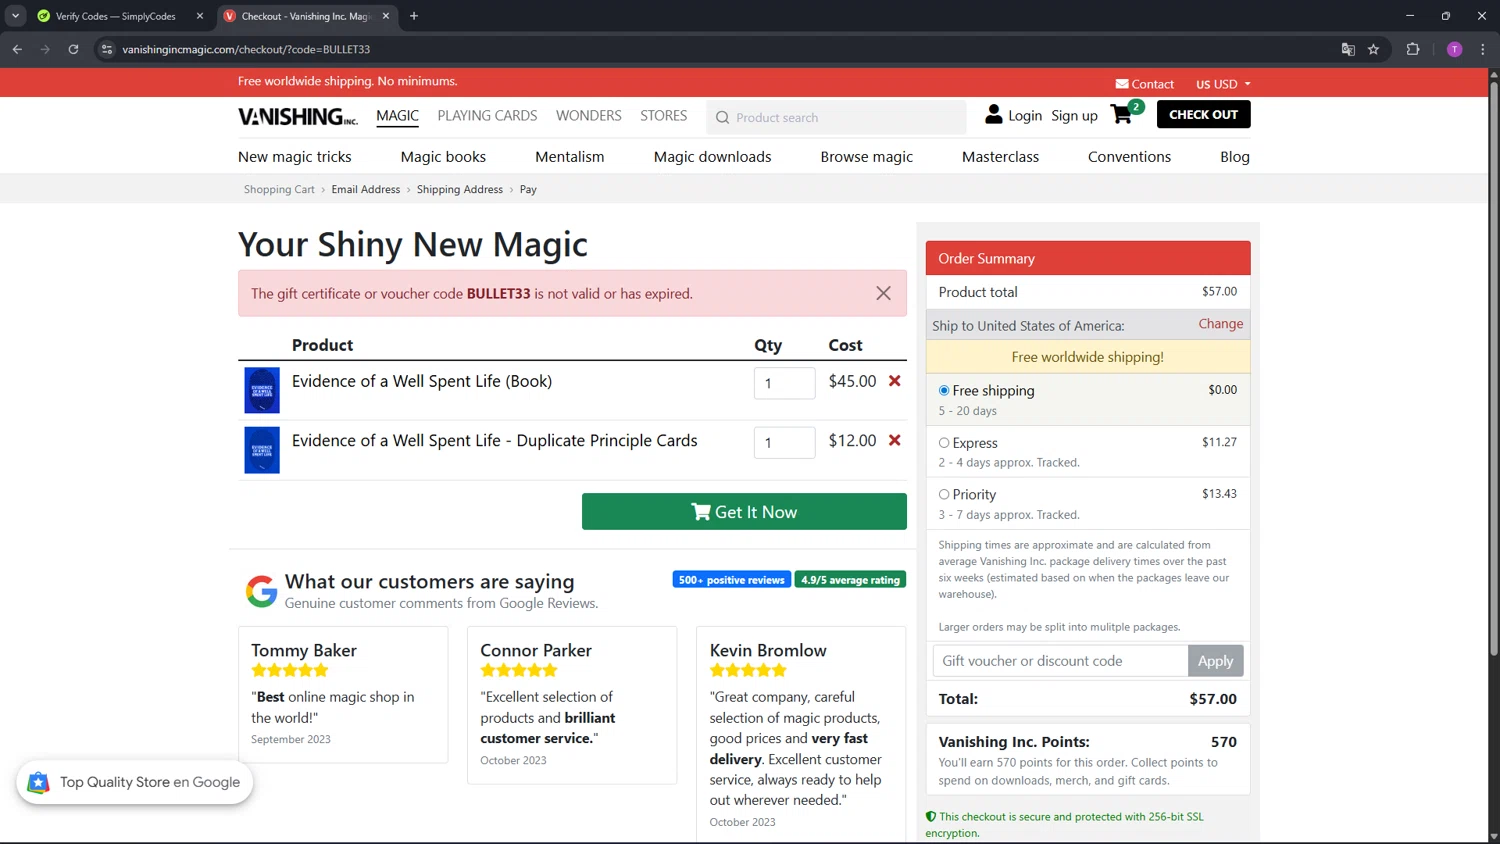The height and width of the screenshot is (844, 1500).
Task: Click the browser back arrow
Action: (17, 49)
